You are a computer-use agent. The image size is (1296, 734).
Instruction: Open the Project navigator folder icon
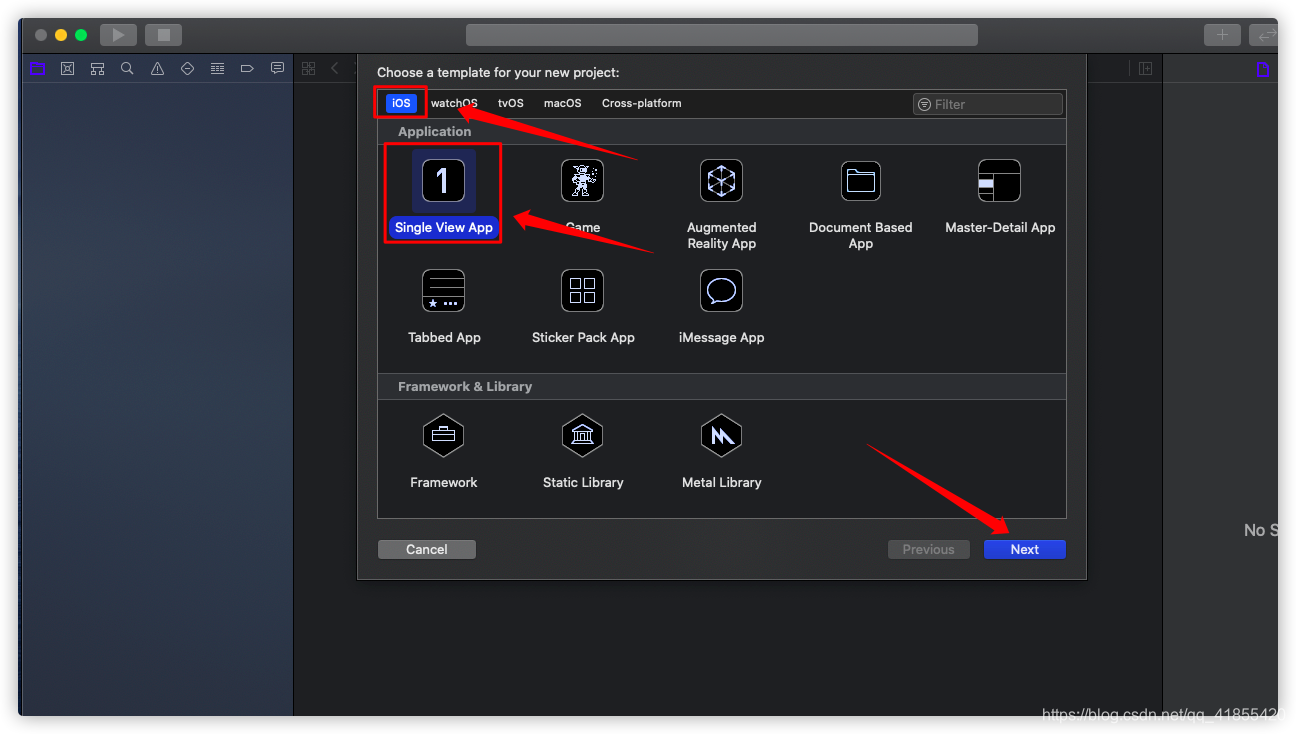(37, 69)
